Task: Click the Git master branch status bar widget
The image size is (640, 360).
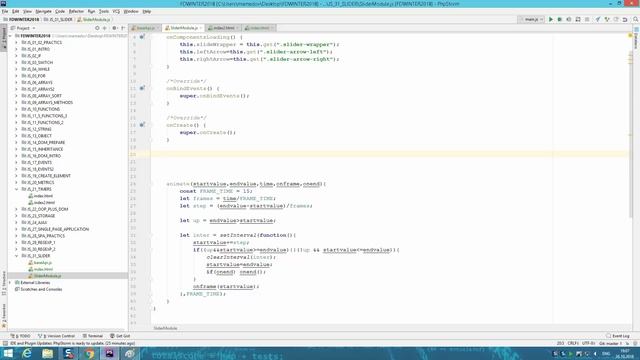Action: tap(610, 344)
